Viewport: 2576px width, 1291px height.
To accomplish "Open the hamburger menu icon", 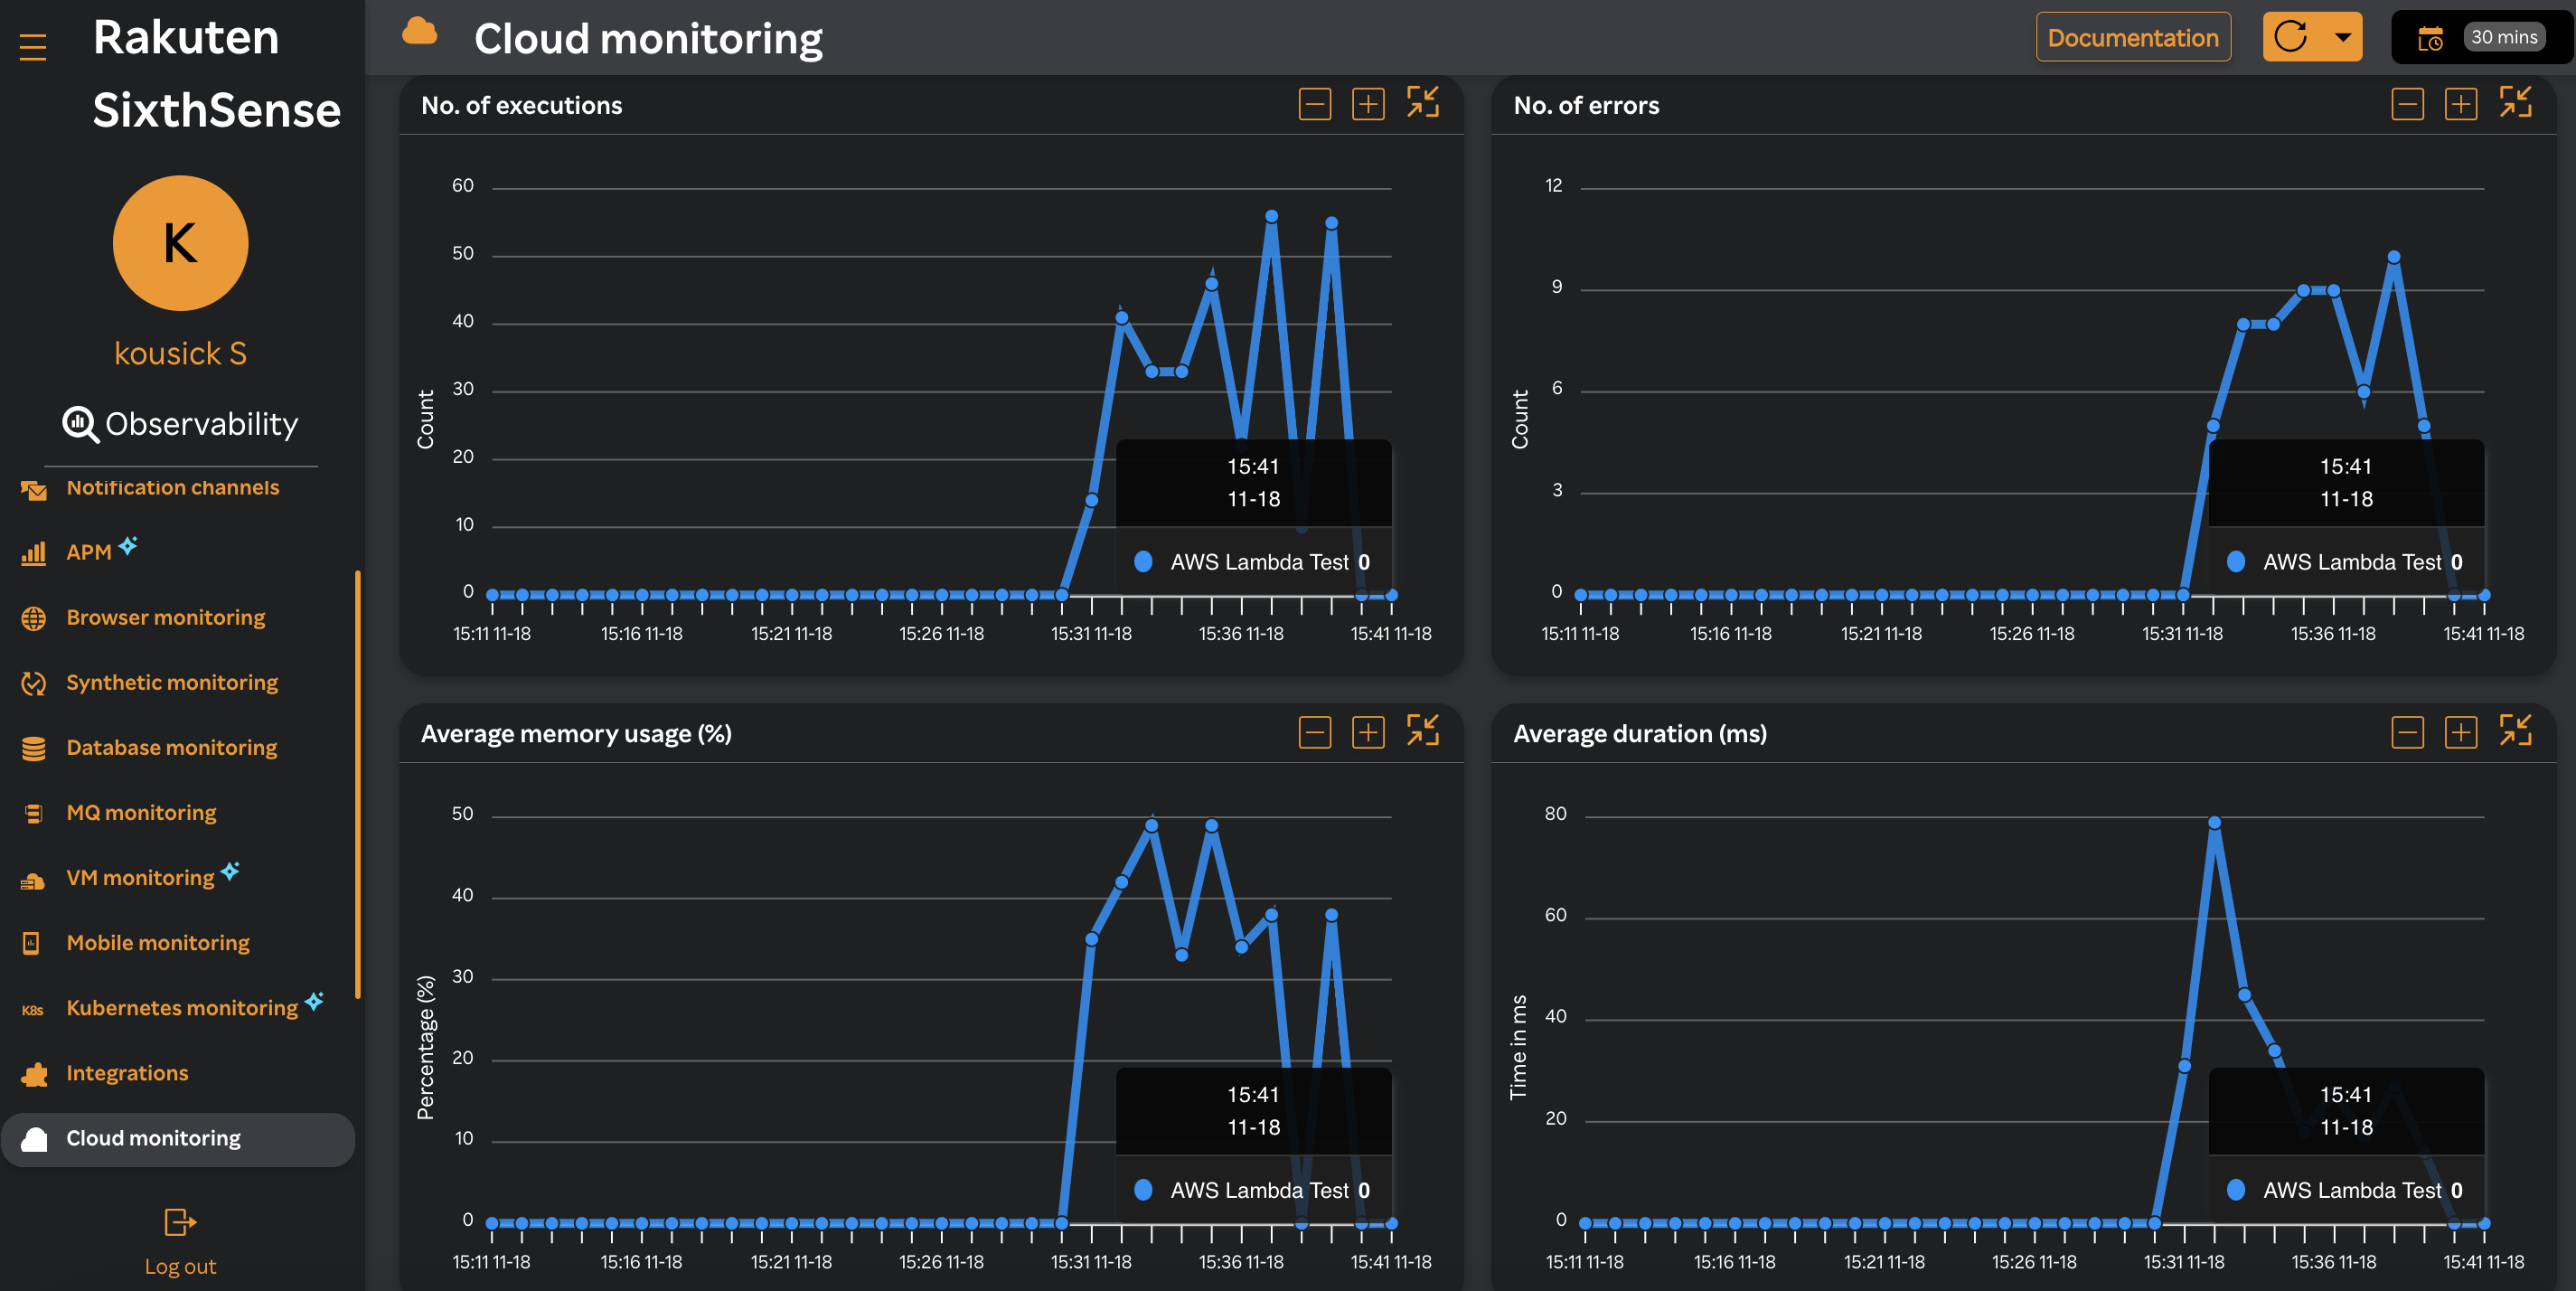I will pos(33,46).
